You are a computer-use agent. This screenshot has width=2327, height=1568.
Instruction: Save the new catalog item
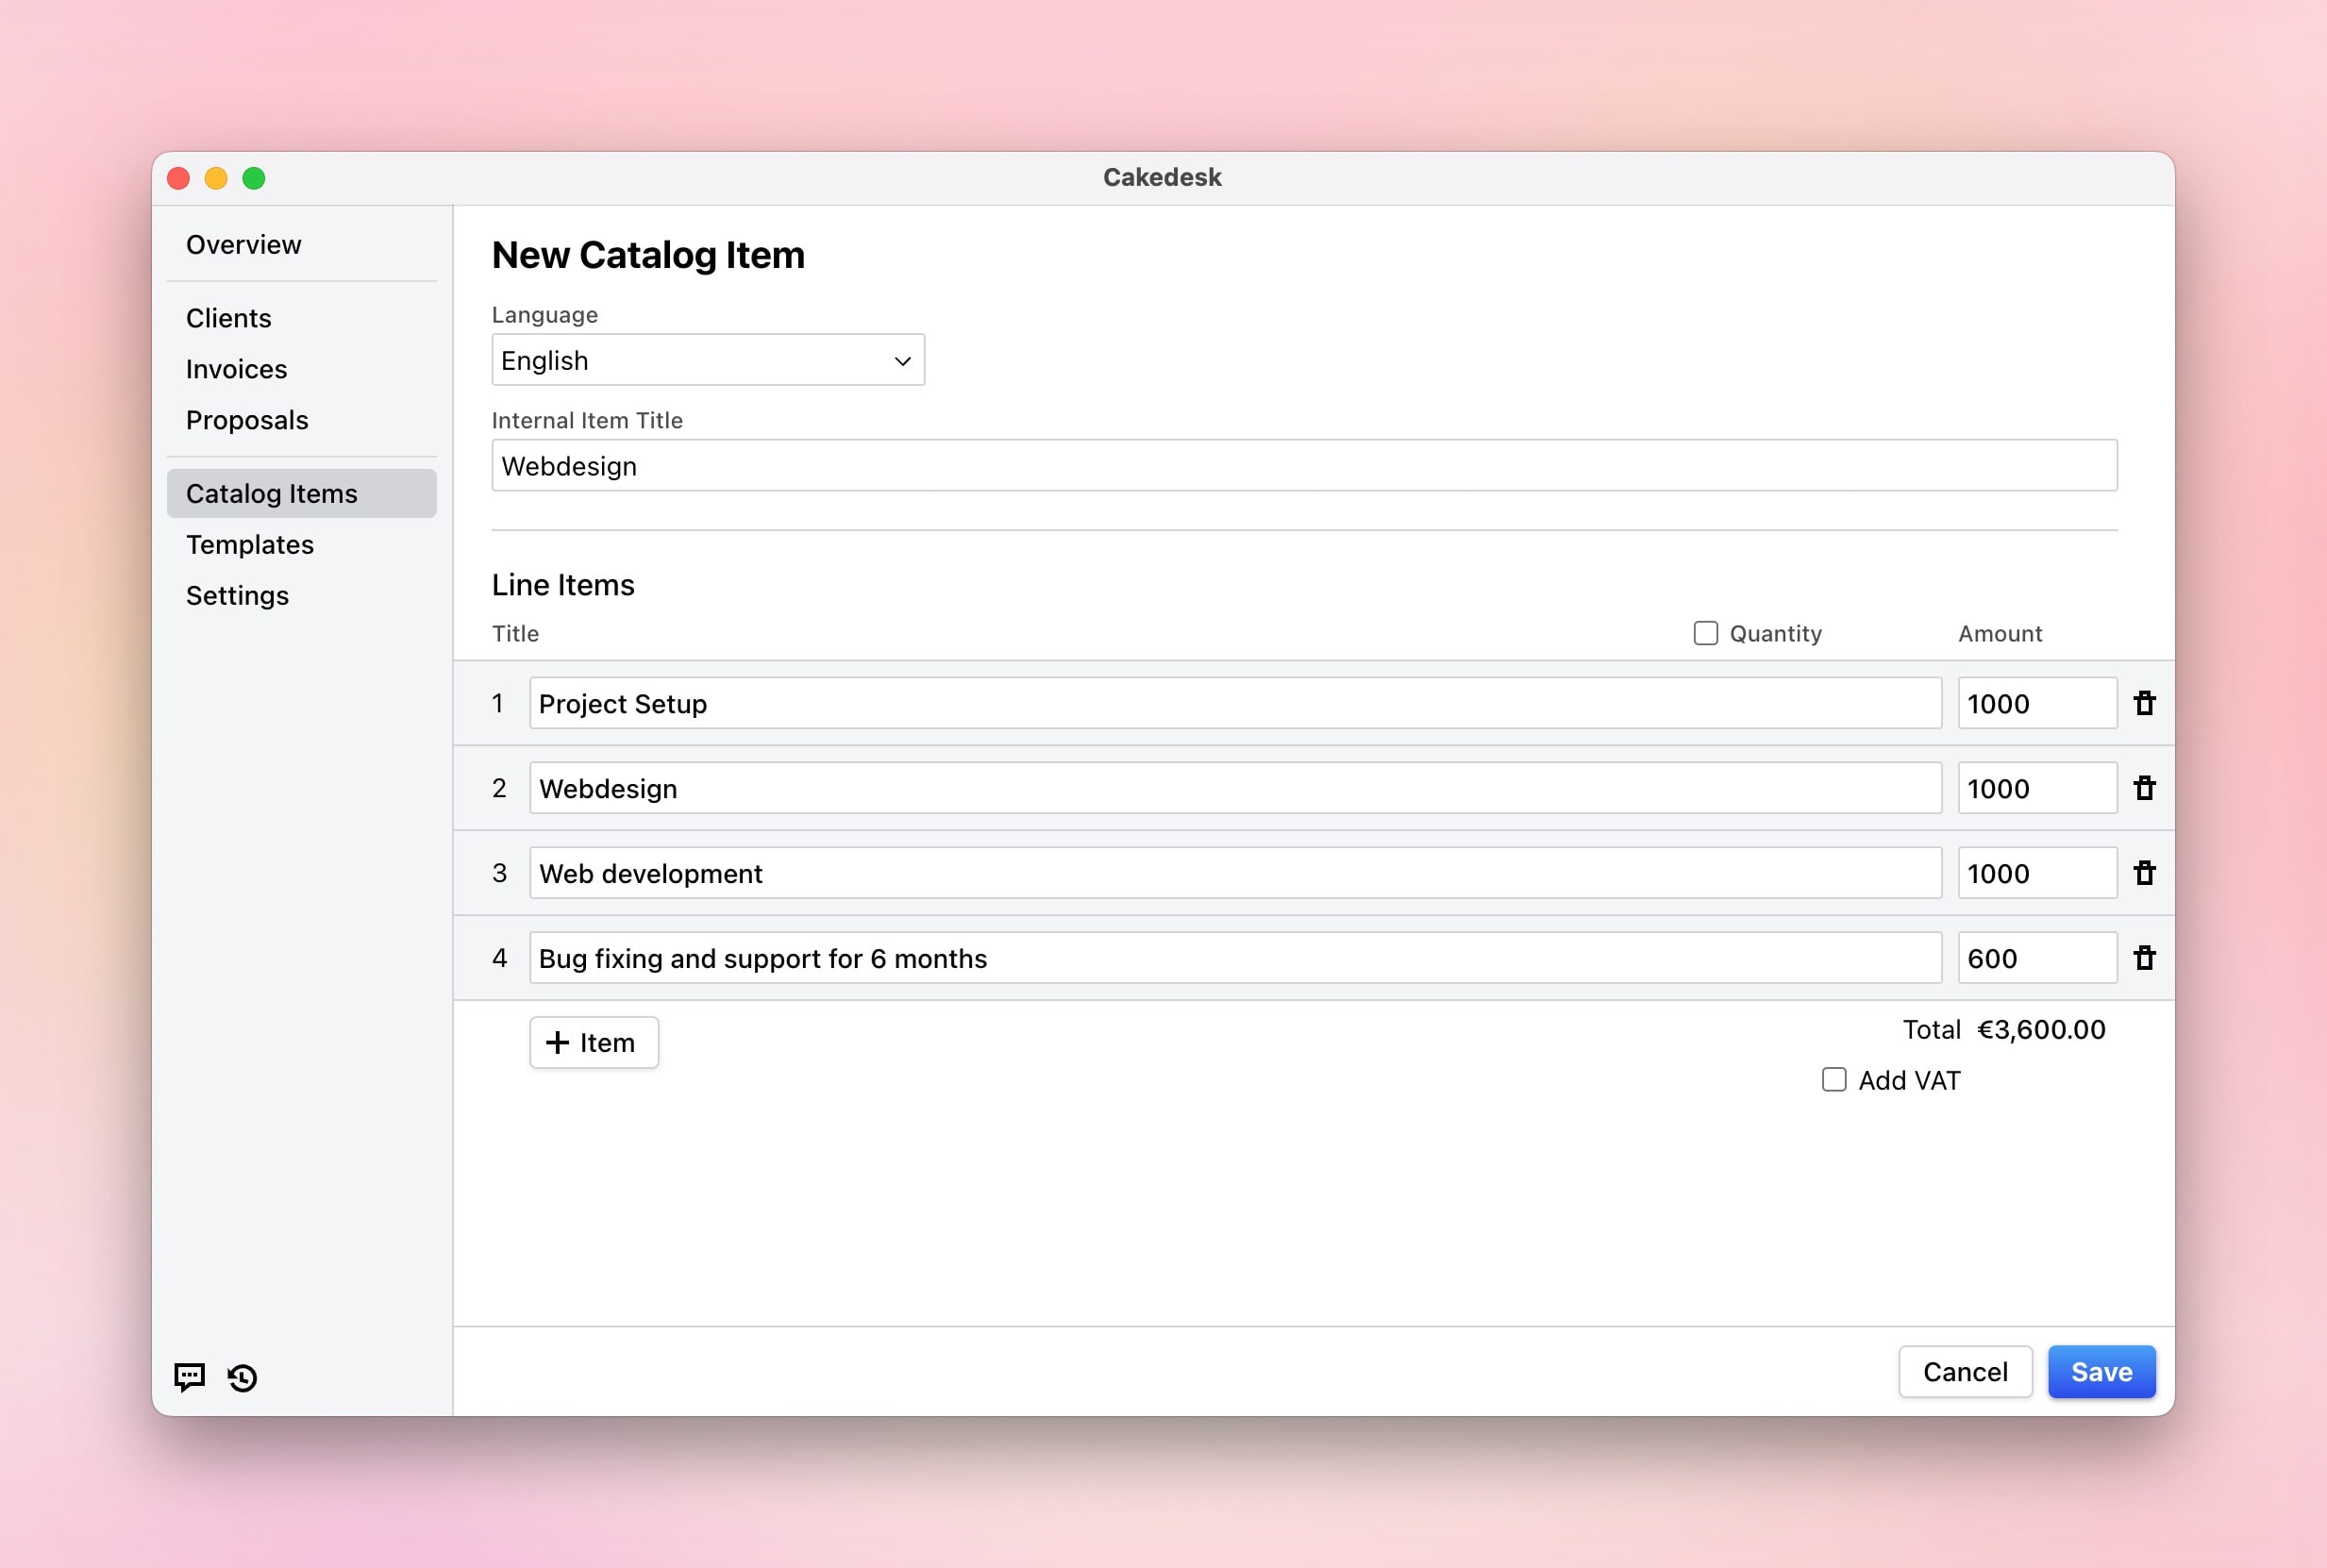coord(2100,1372)
